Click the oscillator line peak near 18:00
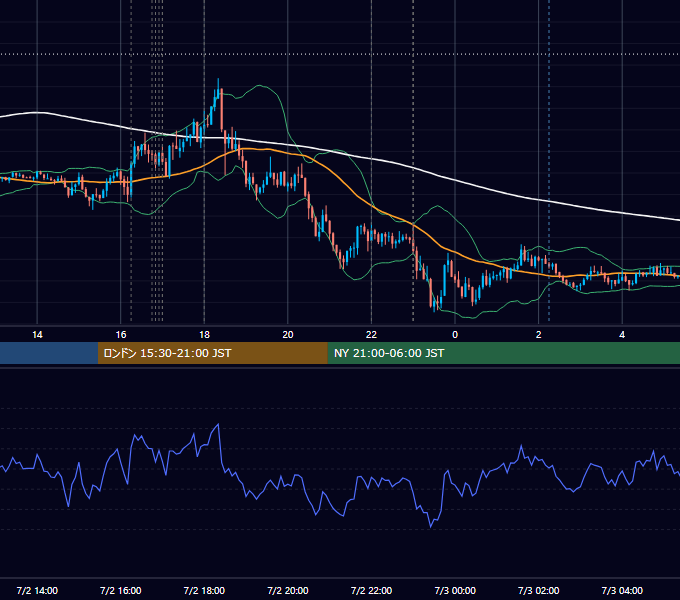Image resolution: width=680 pixels, height=600 pixels. pyautogui.click(x=218, y=424)
